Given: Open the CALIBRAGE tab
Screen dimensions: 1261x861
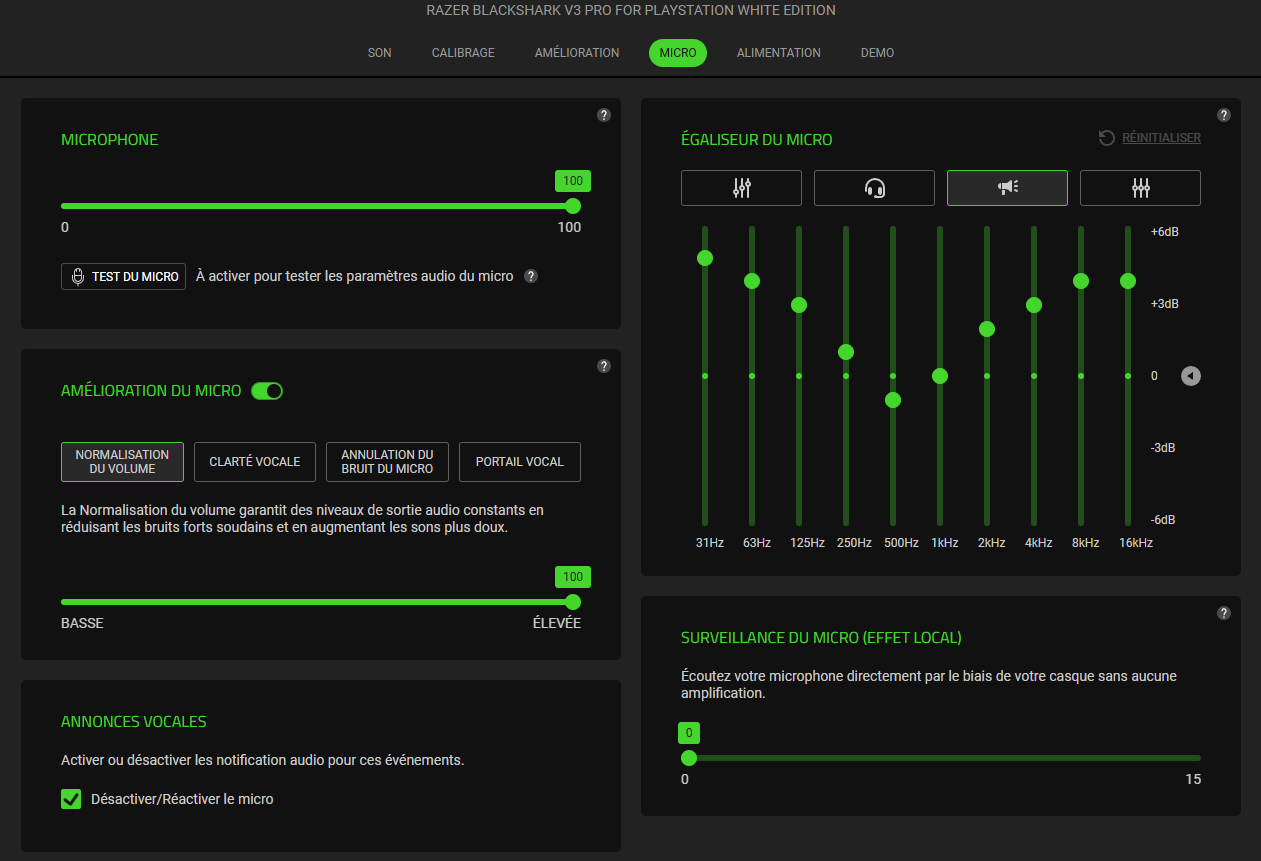Looking at the screenshot, I should tap(463, 53).
